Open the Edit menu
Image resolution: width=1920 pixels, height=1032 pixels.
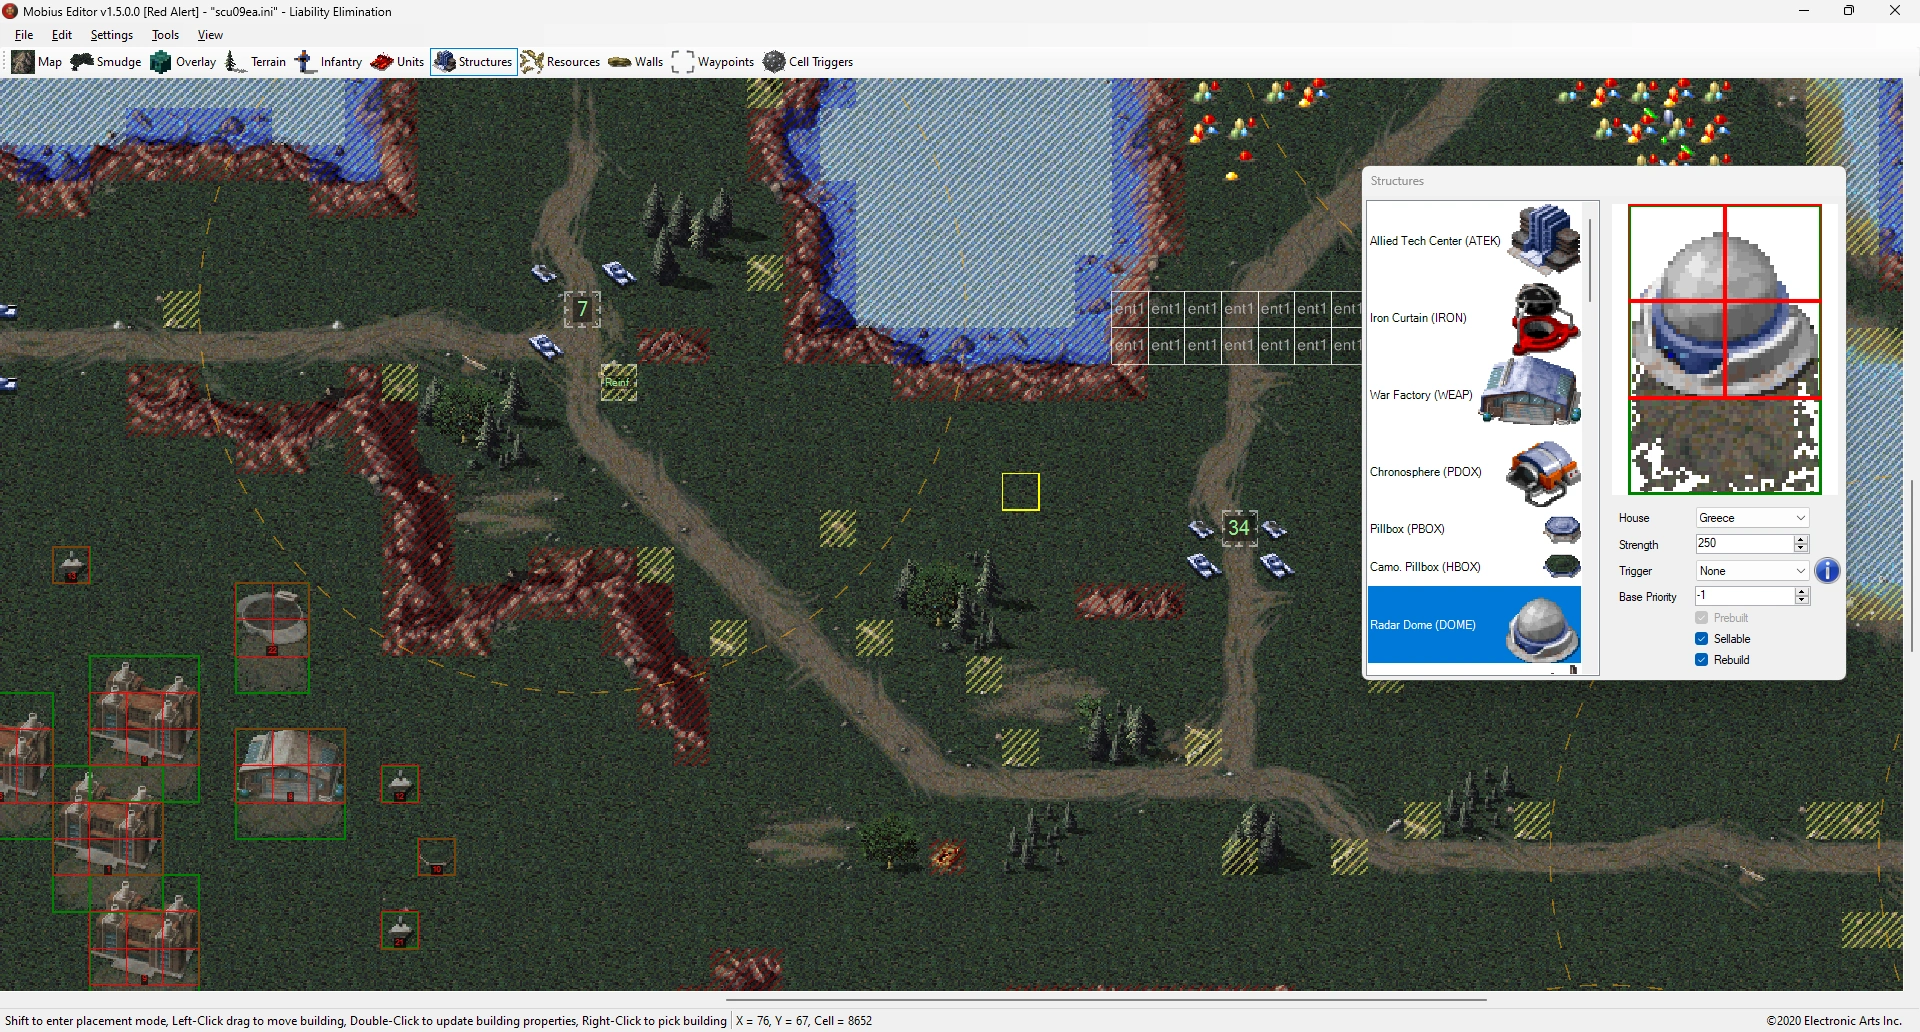coord(62,35)
